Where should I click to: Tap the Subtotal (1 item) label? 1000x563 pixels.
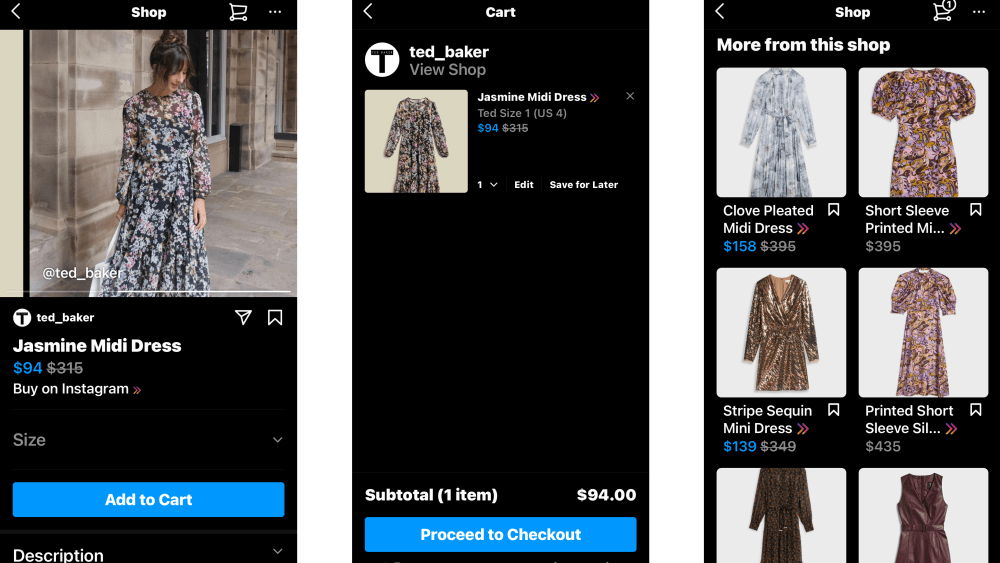[431, 495]
